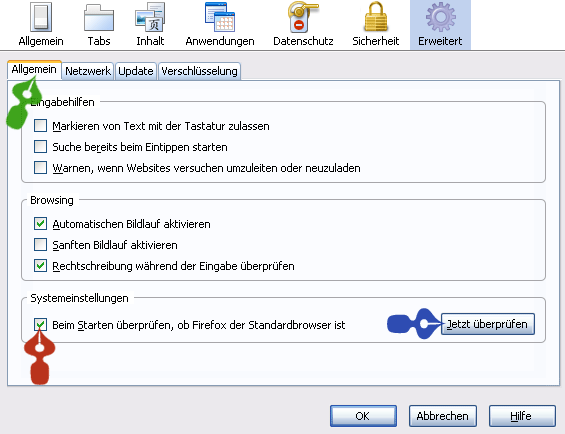
Task: Click the Browsing group label
Action: 52,200
